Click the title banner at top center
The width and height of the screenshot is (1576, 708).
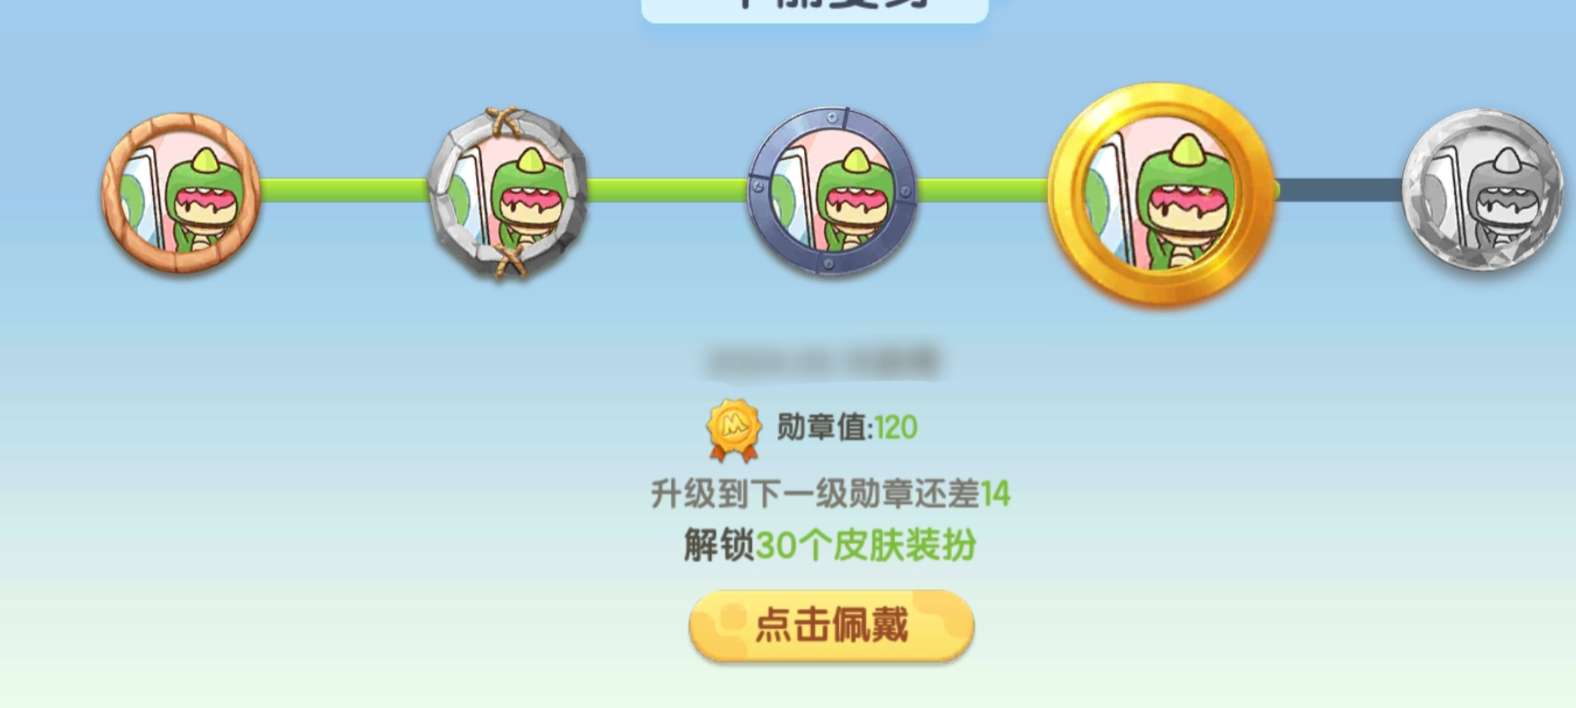click(x=814, y=10)
